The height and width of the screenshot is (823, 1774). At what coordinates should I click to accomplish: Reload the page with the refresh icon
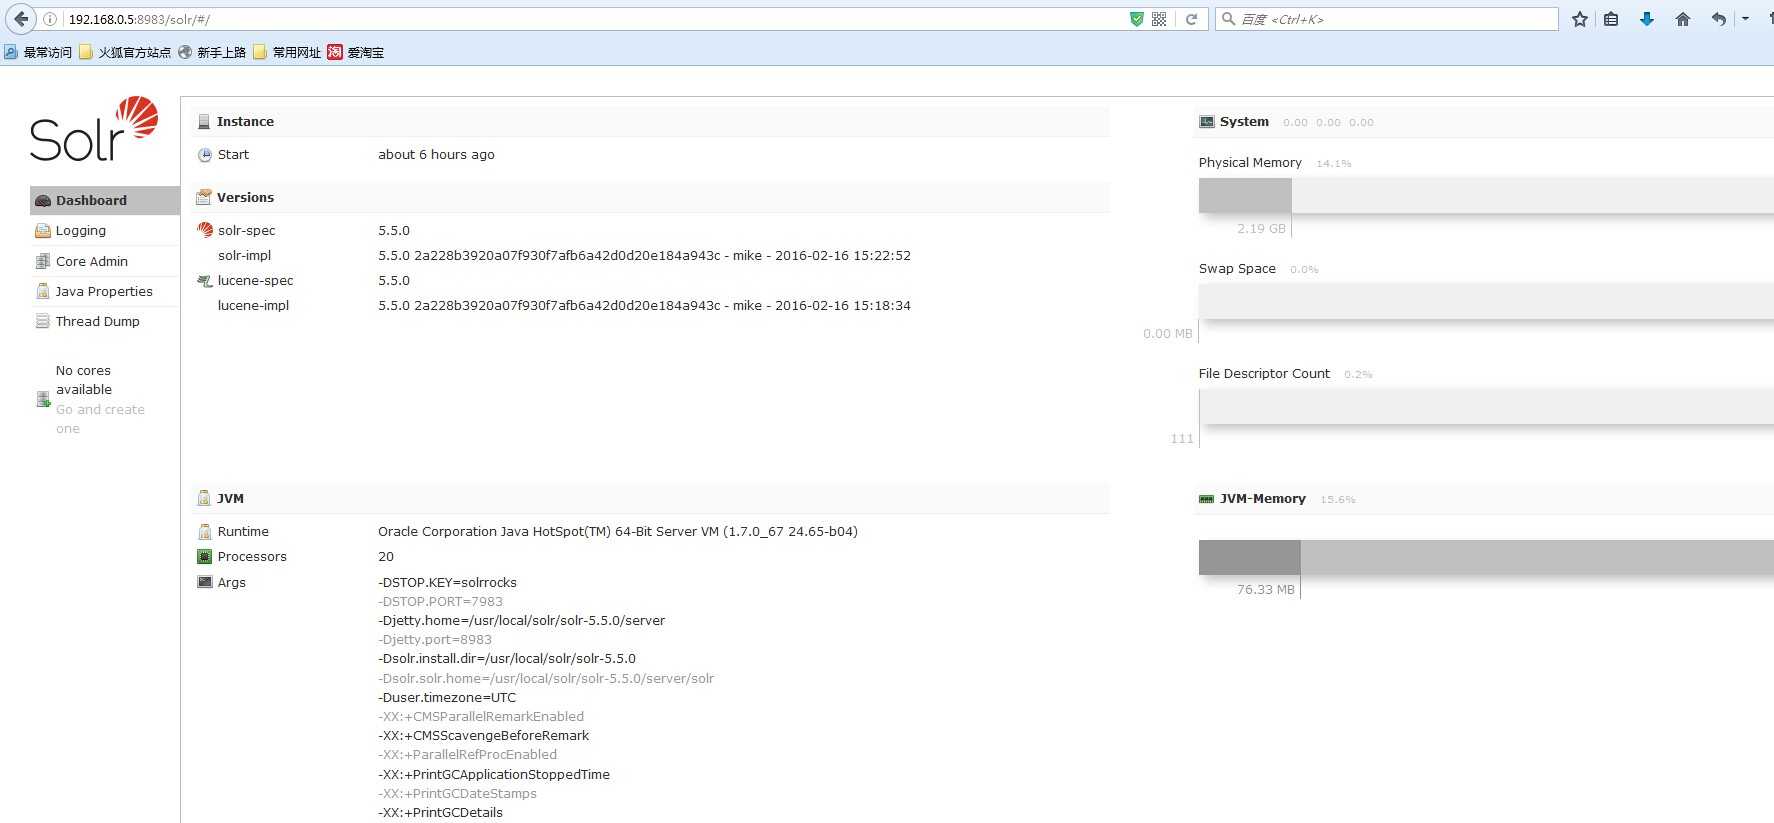point(1191,19)
